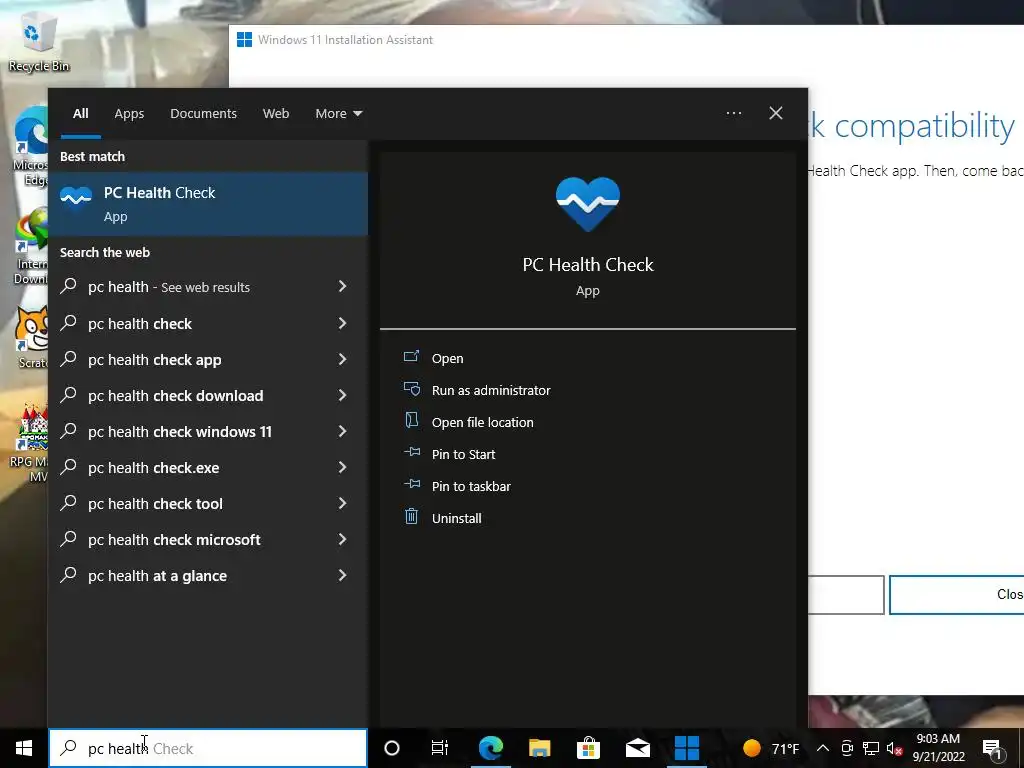Switch to the Documents search tab
The height and width of the screenshot is (768, 1024).
point(203,114)
